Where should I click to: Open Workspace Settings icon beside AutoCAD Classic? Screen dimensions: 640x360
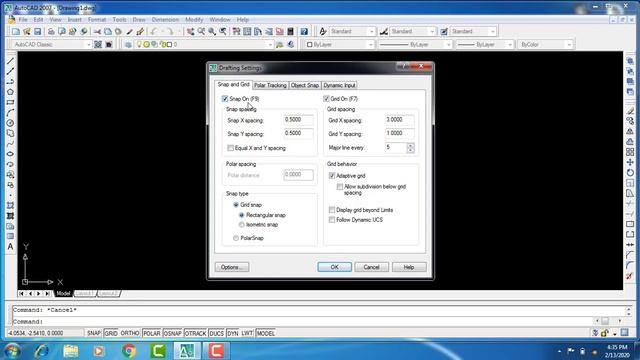pyautogui.click(x=98, y=44)
